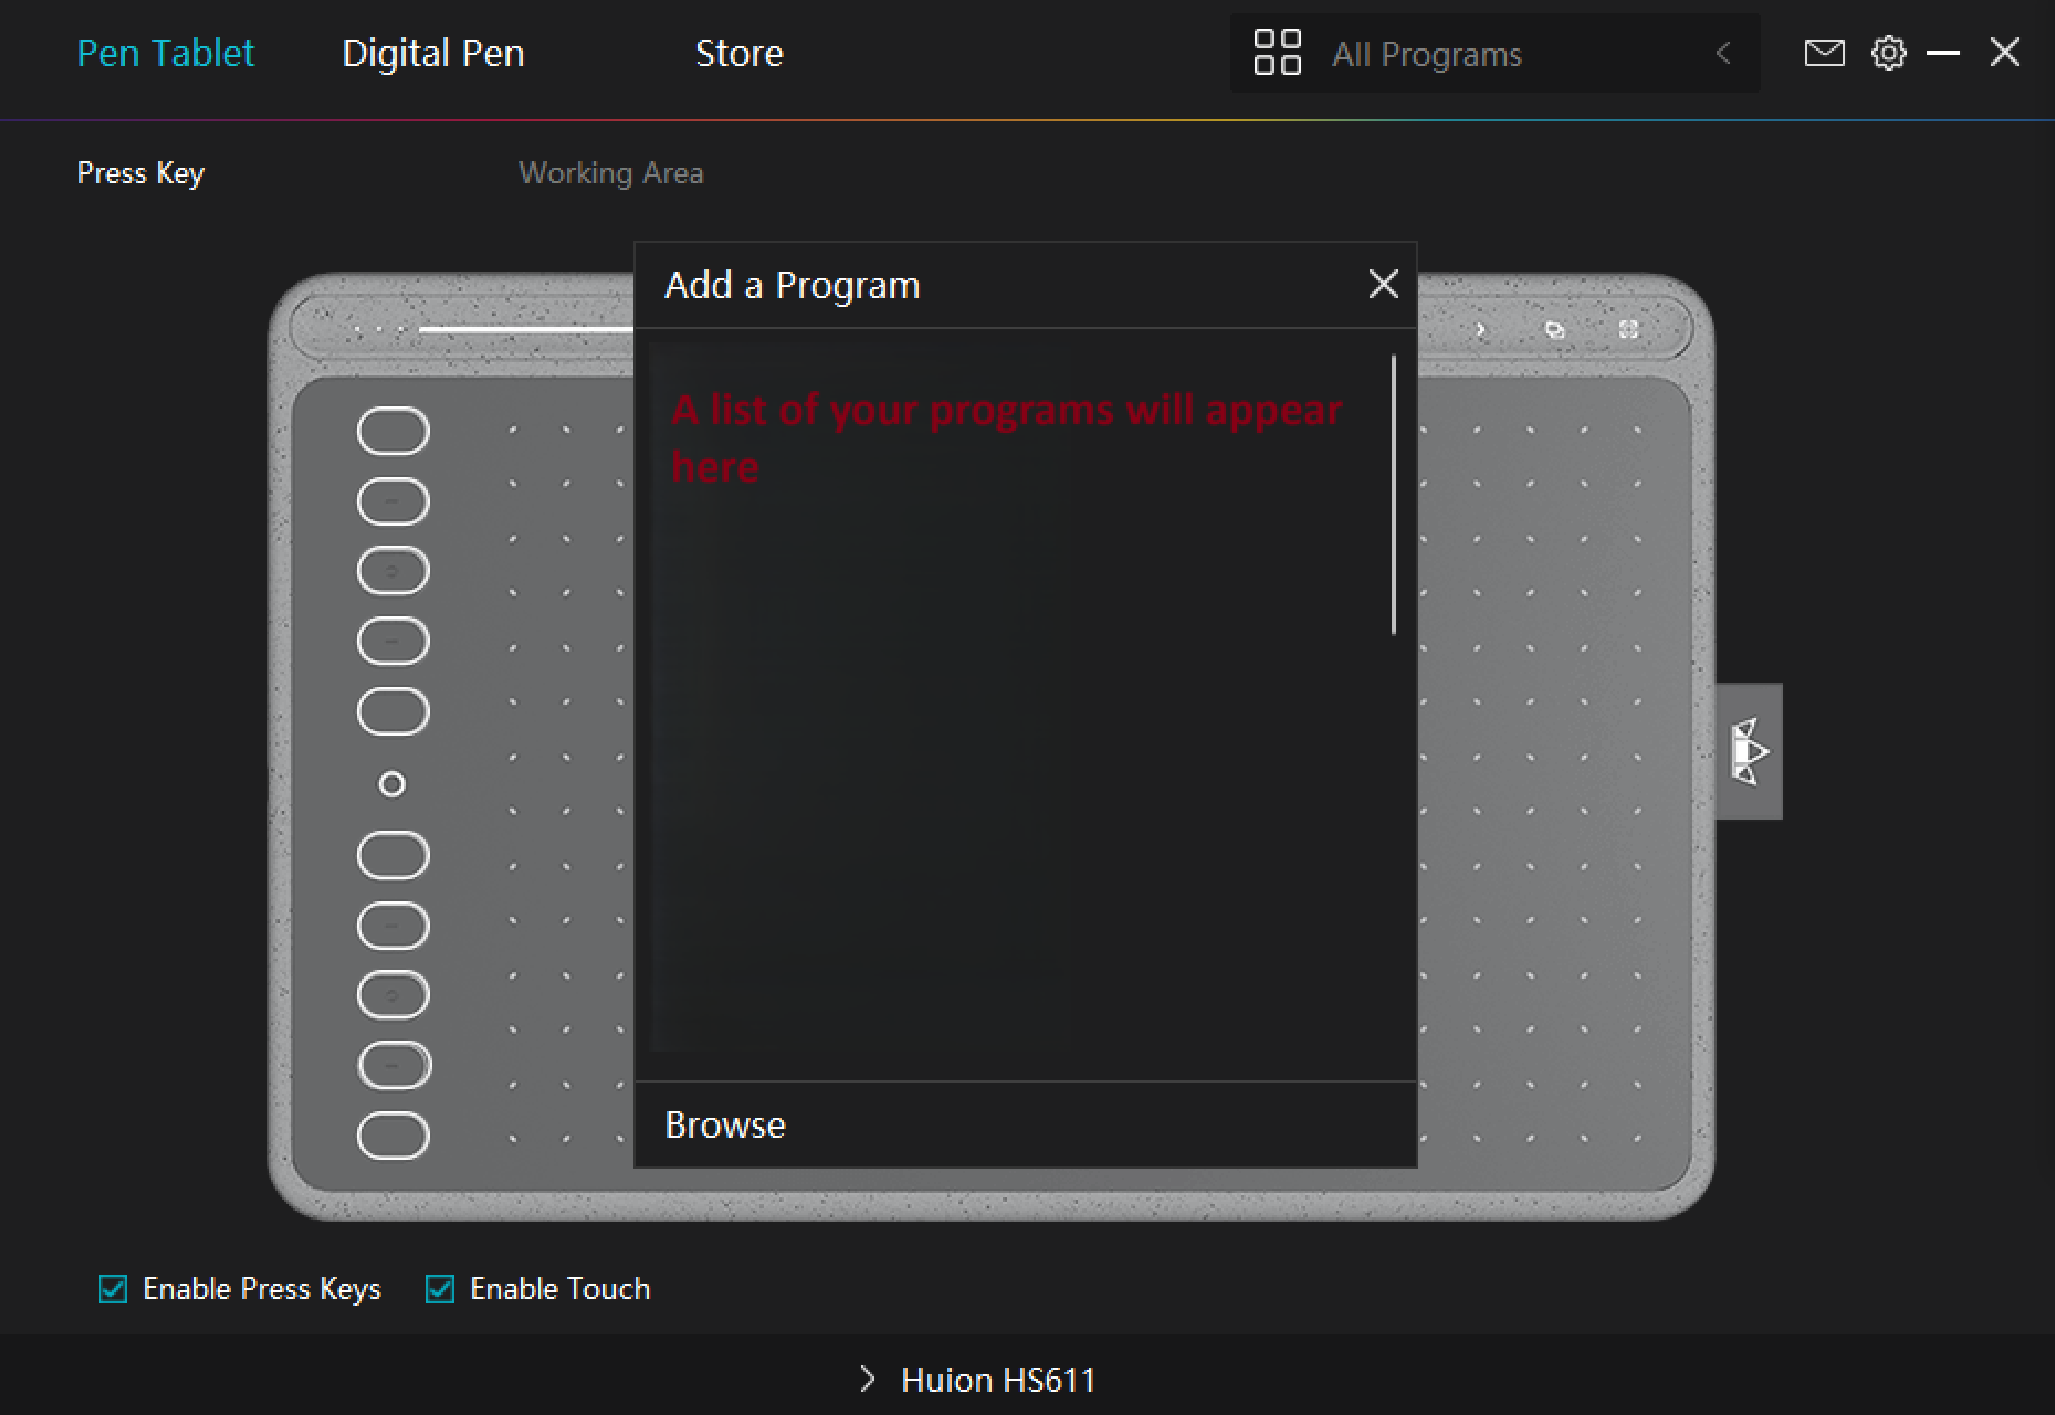
Task: Click the fox logo side panel tab
Action: [x=1749, y=752]
